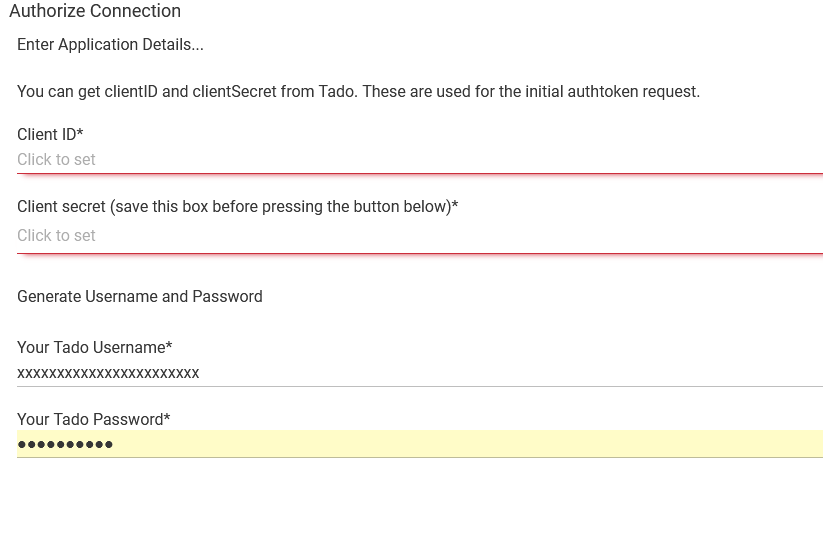
Task: Click the Enter Application Details text
Action: (110, 45)
